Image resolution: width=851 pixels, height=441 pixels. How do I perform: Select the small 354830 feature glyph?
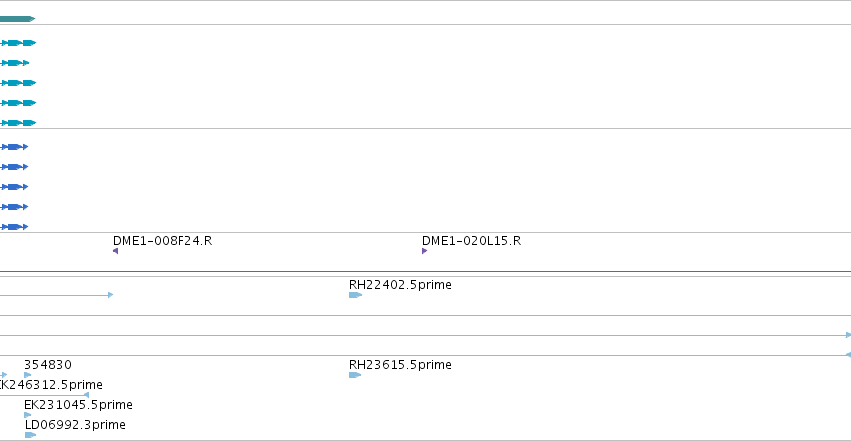click(28, 375)
